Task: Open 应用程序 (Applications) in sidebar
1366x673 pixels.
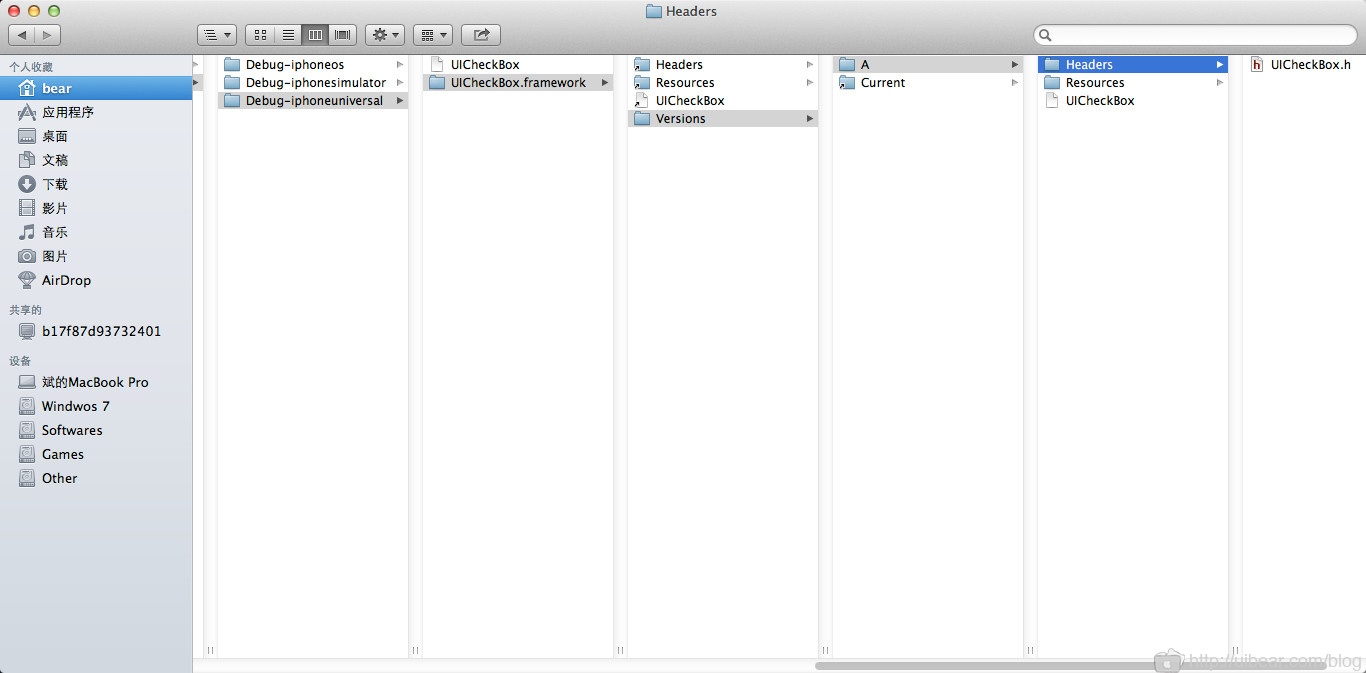Action: pos(67,112)
